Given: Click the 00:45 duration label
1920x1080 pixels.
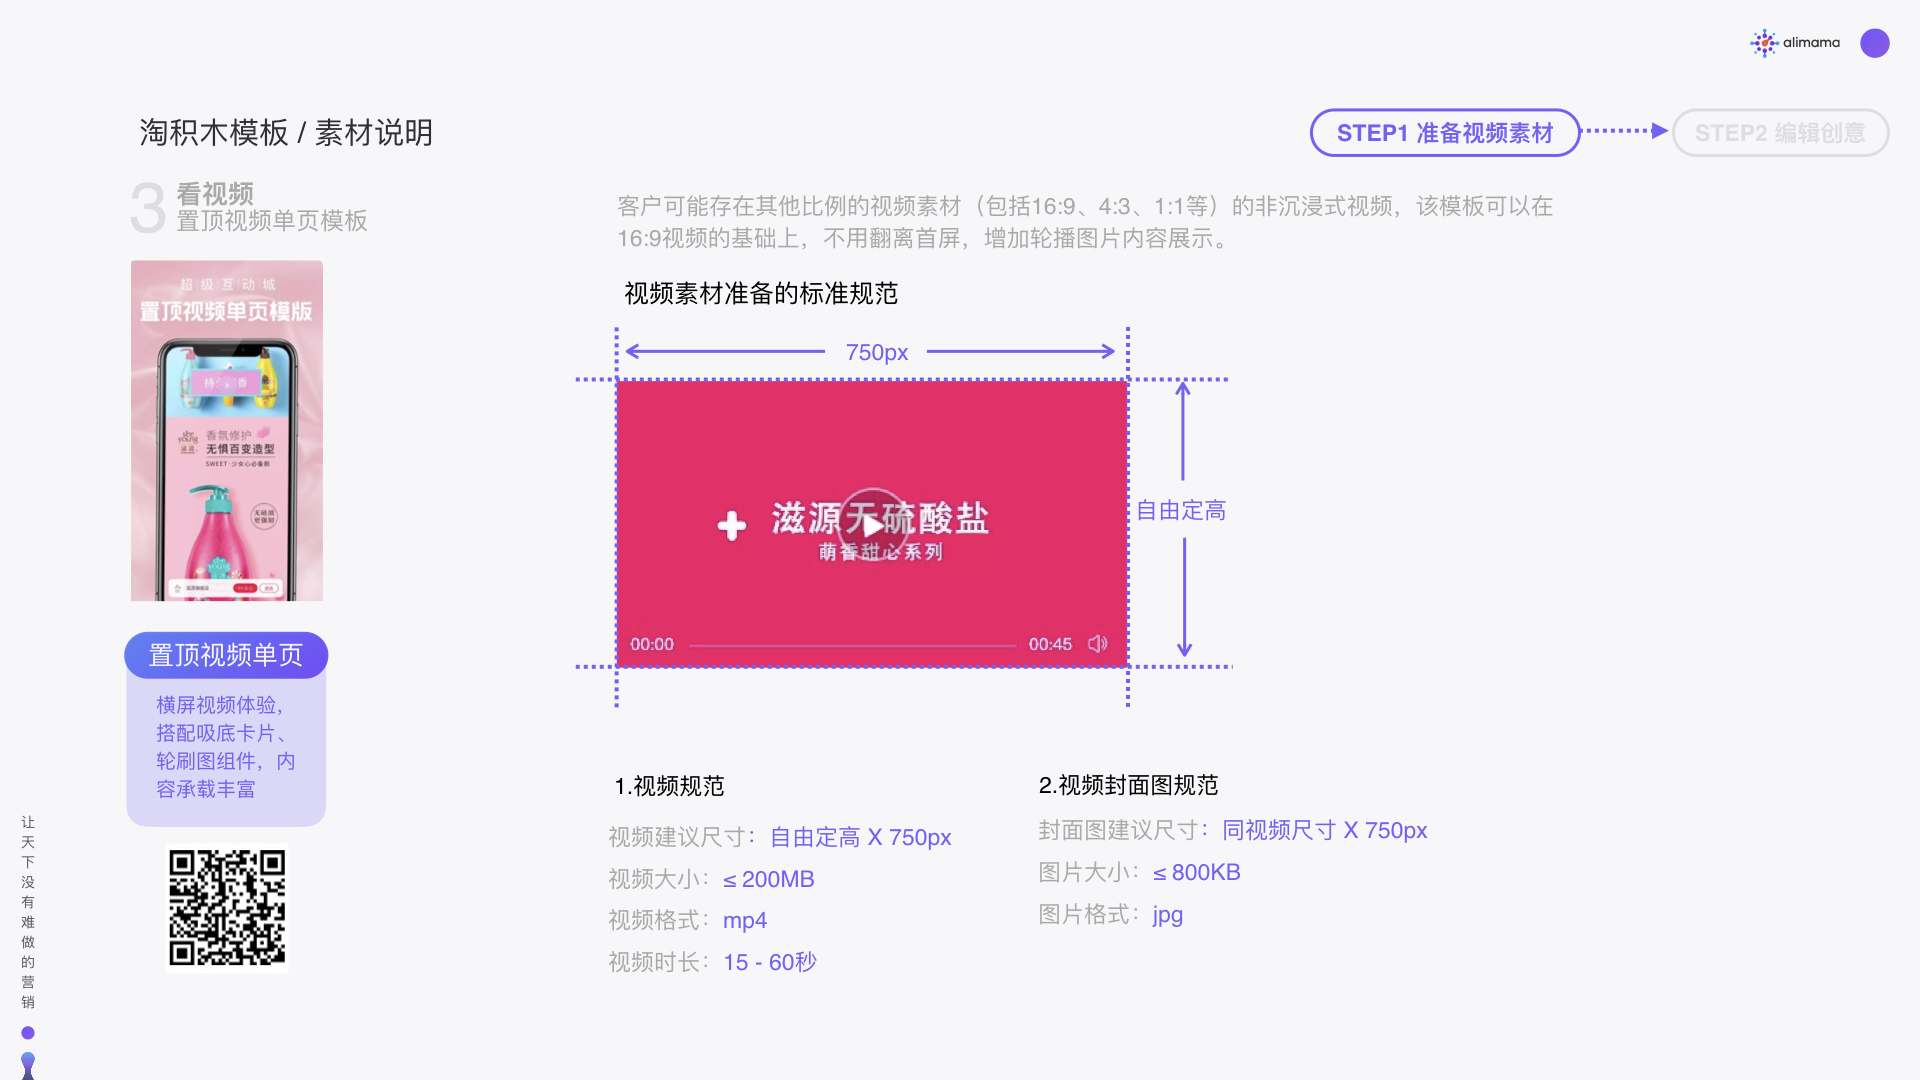Looking at the screenshot, I should 1049,644.
